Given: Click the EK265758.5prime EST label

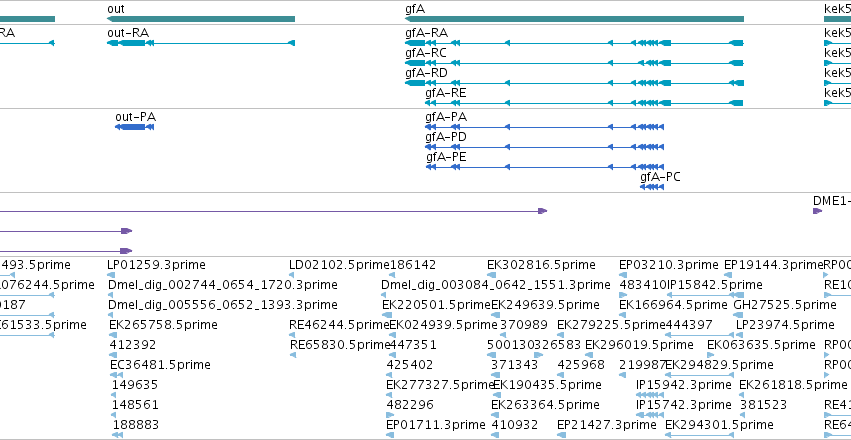Looking at the screenshot, I should click(163, 325).
